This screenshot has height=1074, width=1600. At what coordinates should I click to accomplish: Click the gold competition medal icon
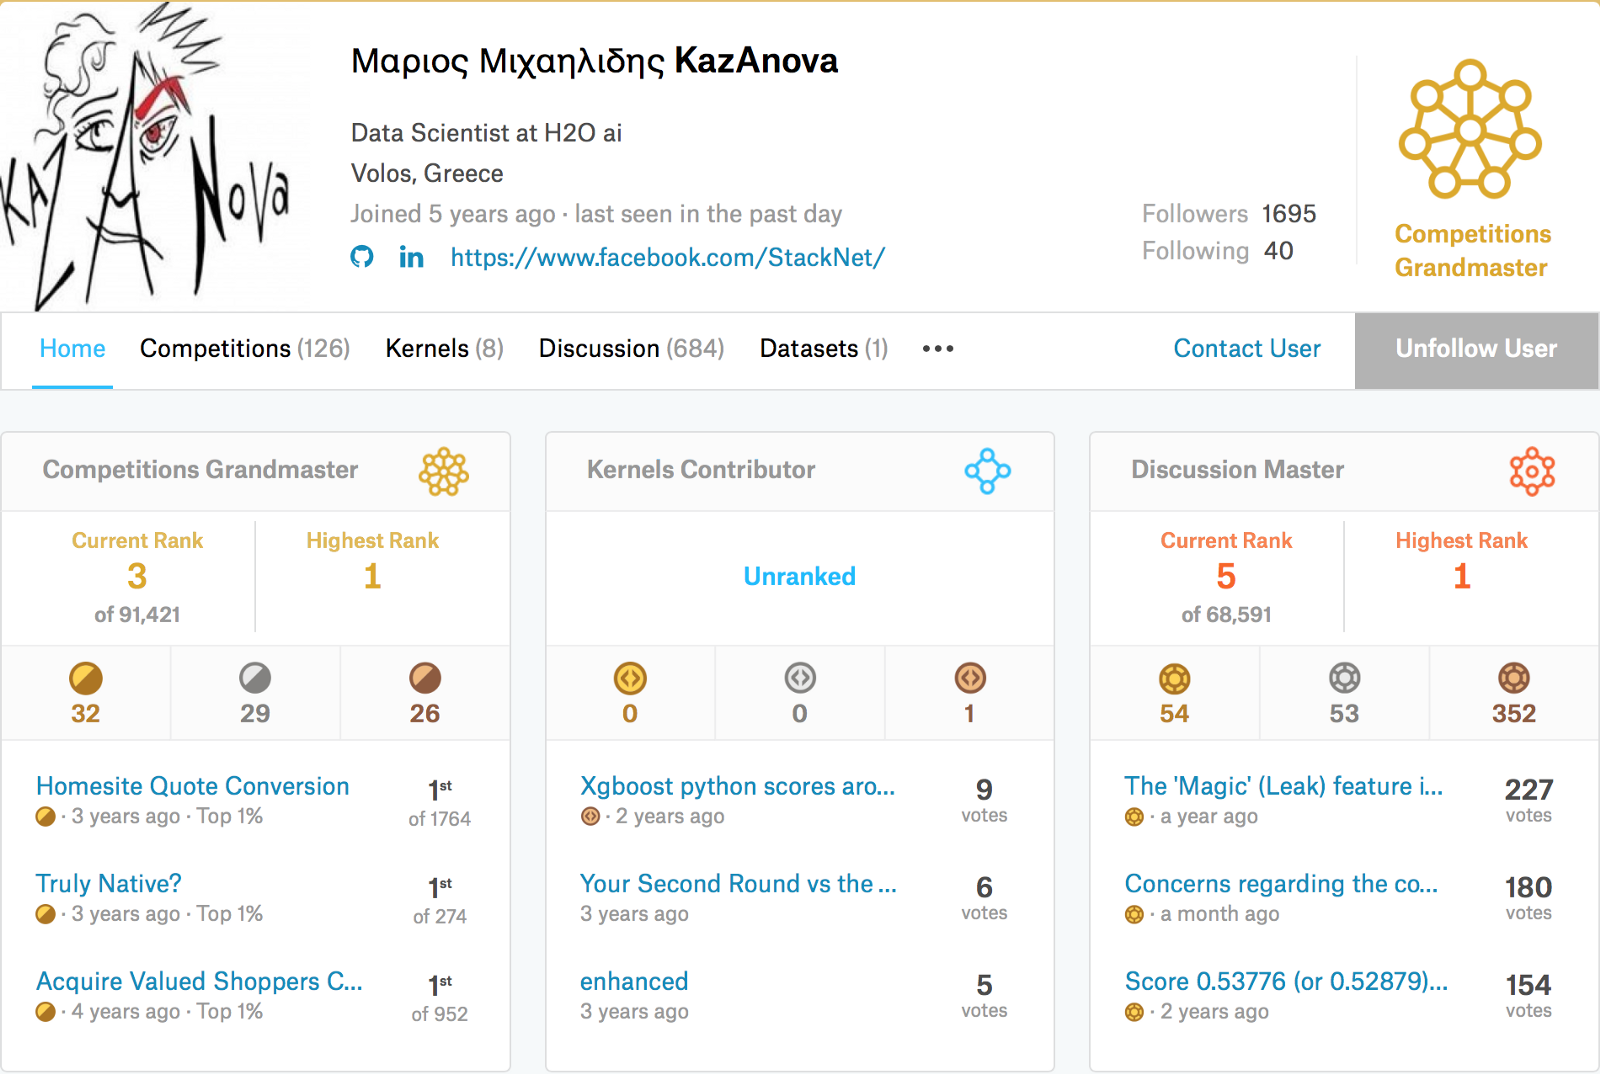click(x=86, y=679)
